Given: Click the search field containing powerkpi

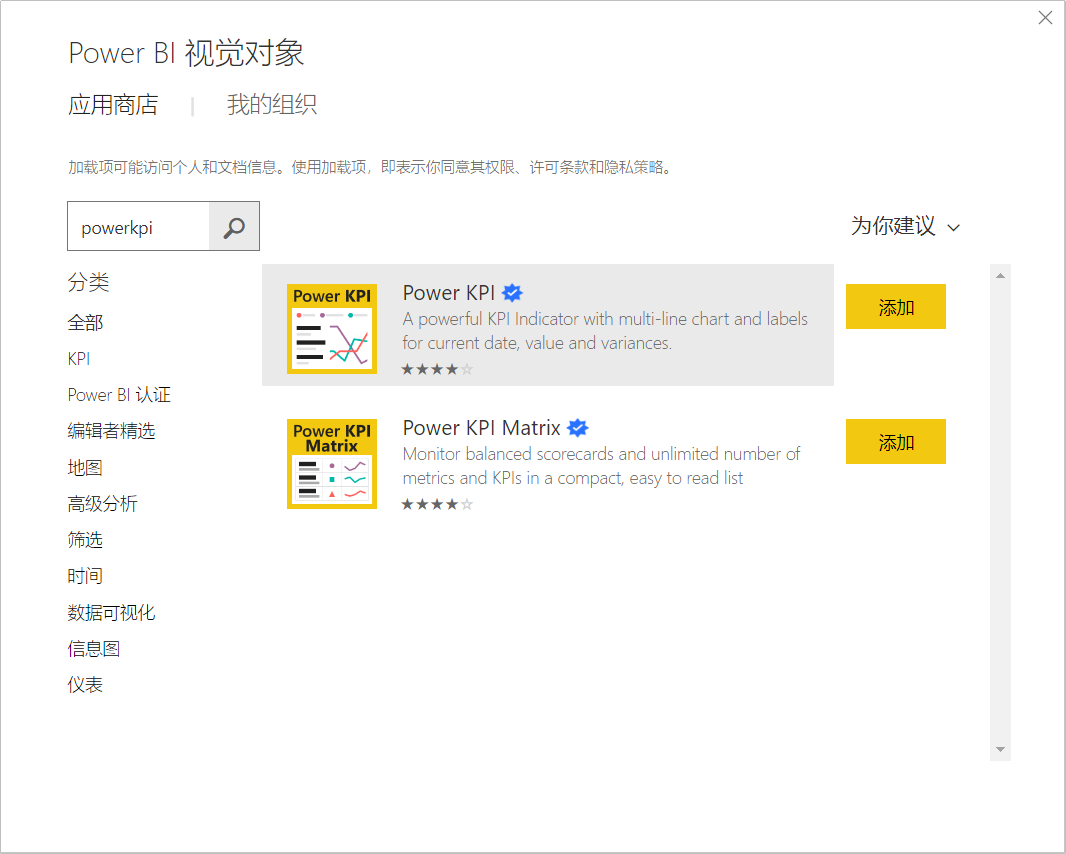Looking at the screenshot, I should tap(138, 227).
